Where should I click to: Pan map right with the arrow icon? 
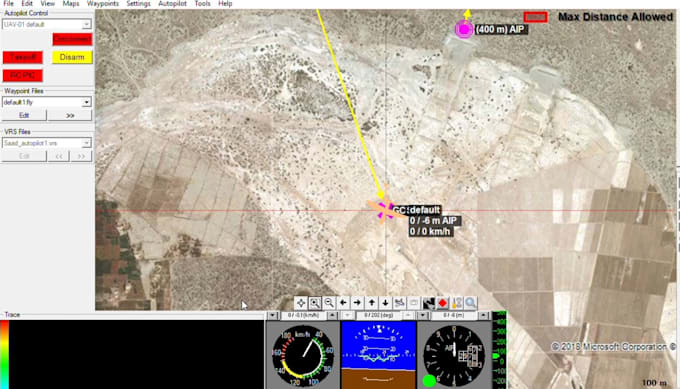tap(357, 303)
